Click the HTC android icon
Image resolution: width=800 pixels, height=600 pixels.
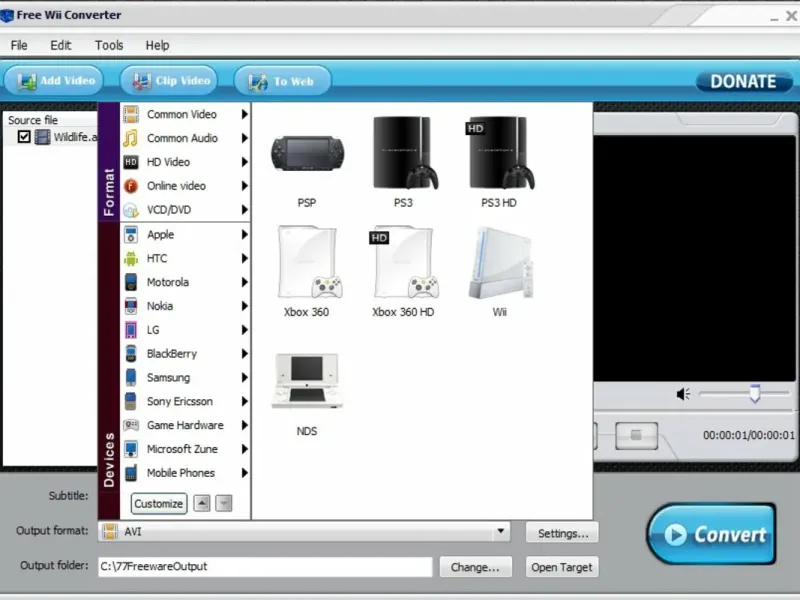click(131, 259)
